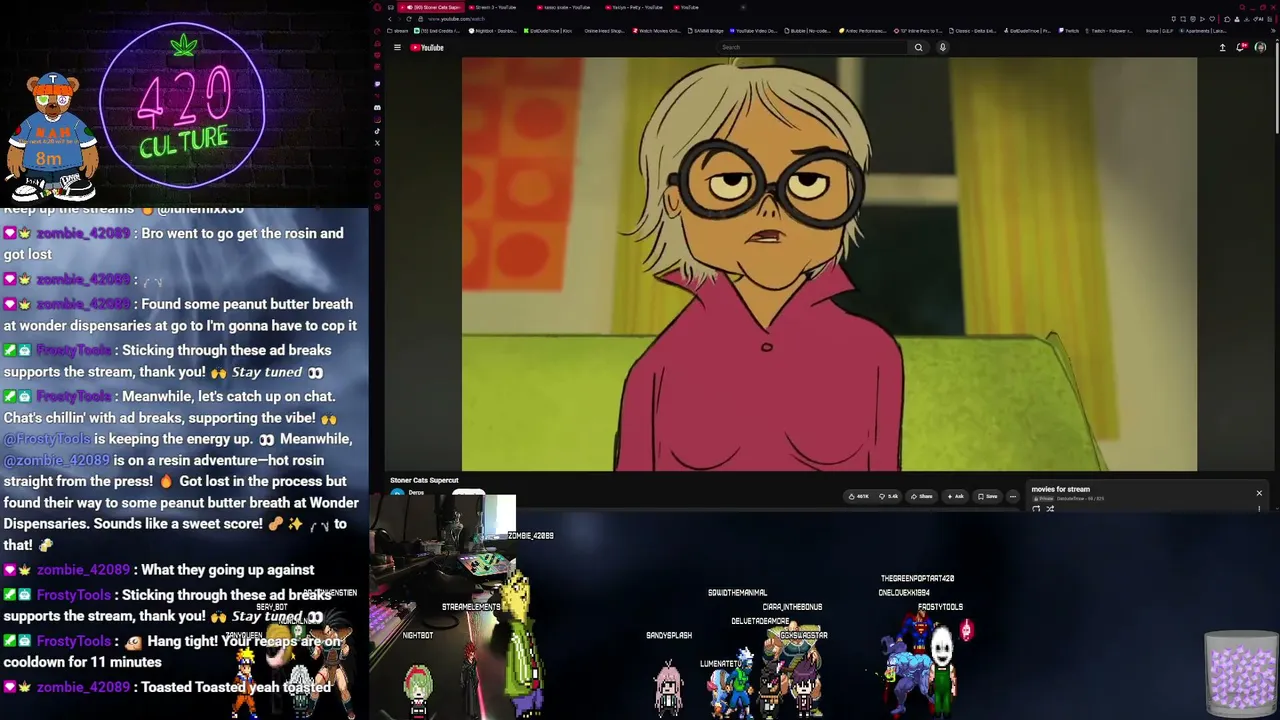Open Twitch in the browser sidebar
The image size is (1280, 720).
(x=377, y=84)
